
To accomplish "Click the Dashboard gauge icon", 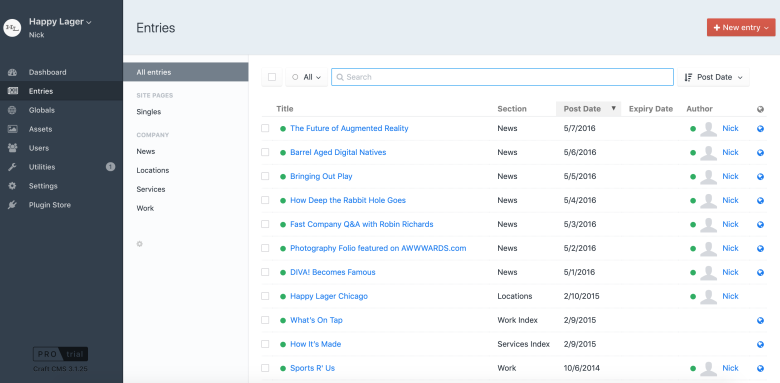I will (x=12, y=72).
